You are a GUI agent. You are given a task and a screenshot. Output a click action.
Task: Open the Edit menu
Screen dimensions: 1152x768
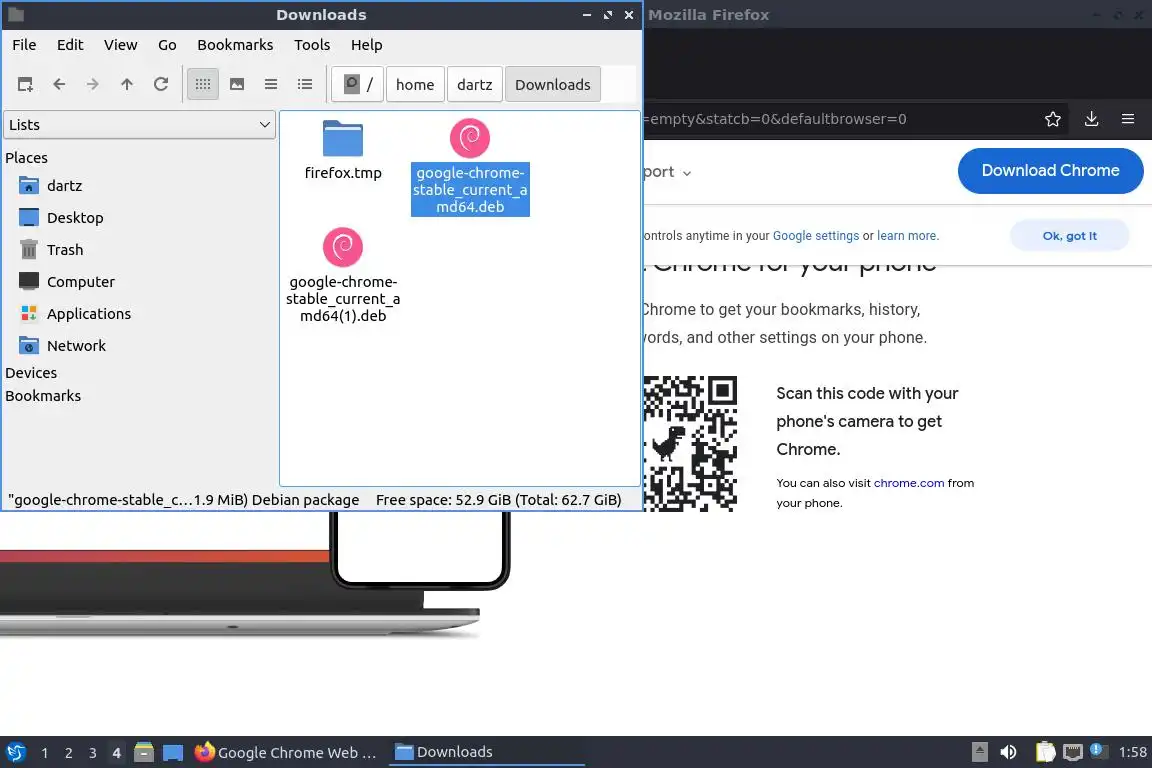(x=70, y=45)
